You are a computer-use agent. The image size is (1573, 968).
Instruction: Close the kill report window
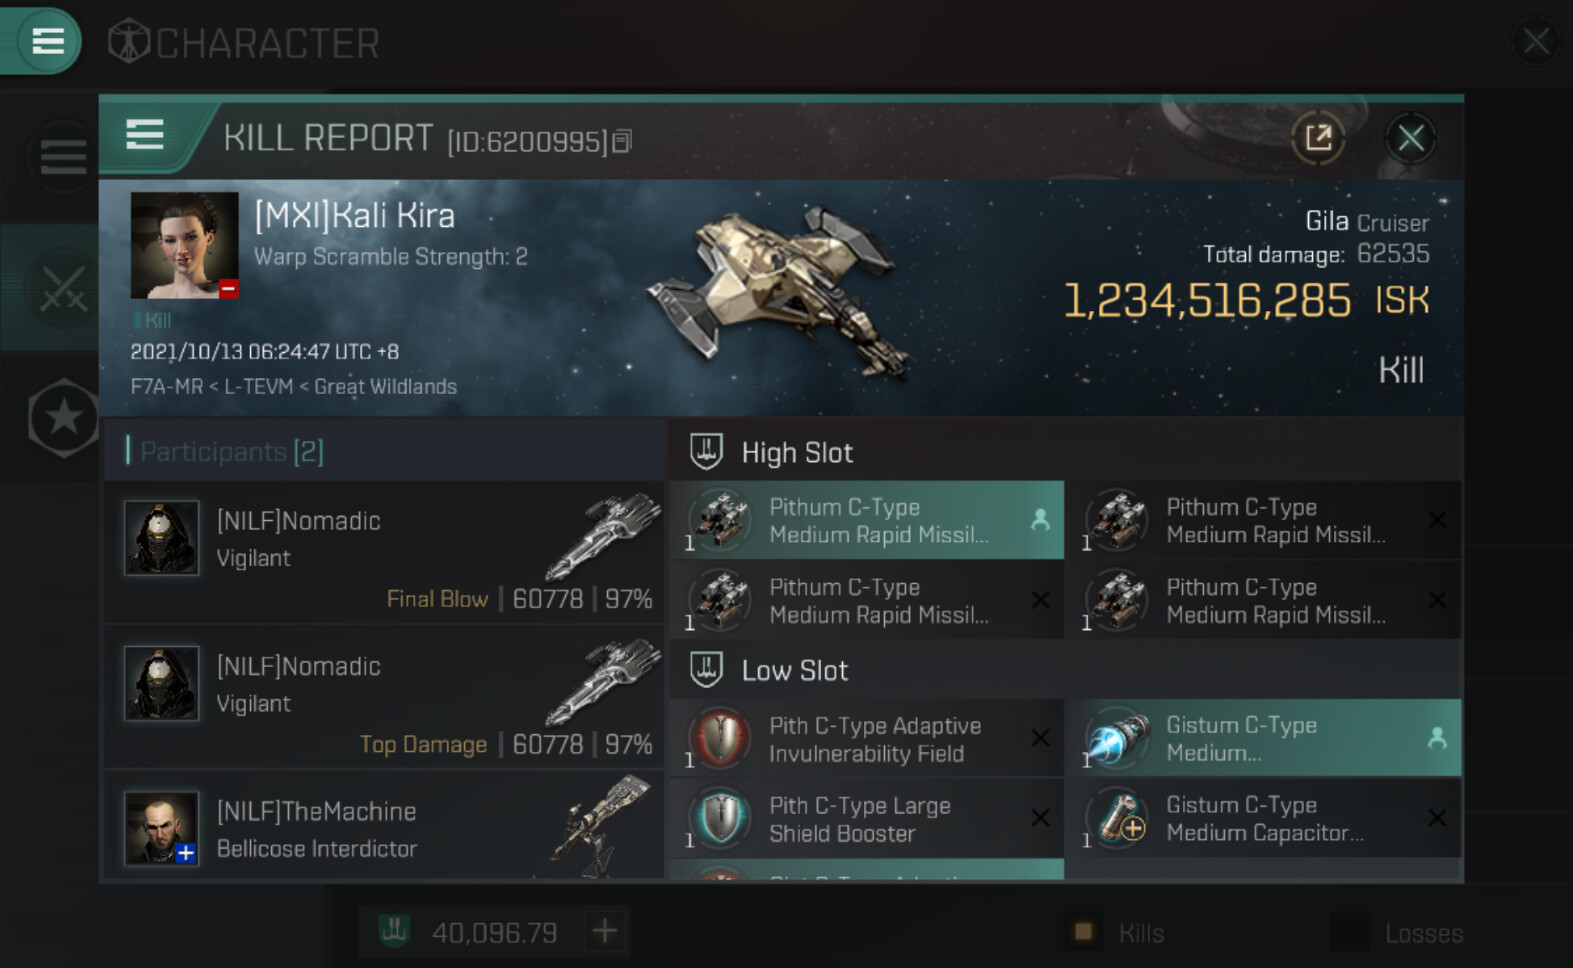pyautogui.click(x=1410, y=138)
